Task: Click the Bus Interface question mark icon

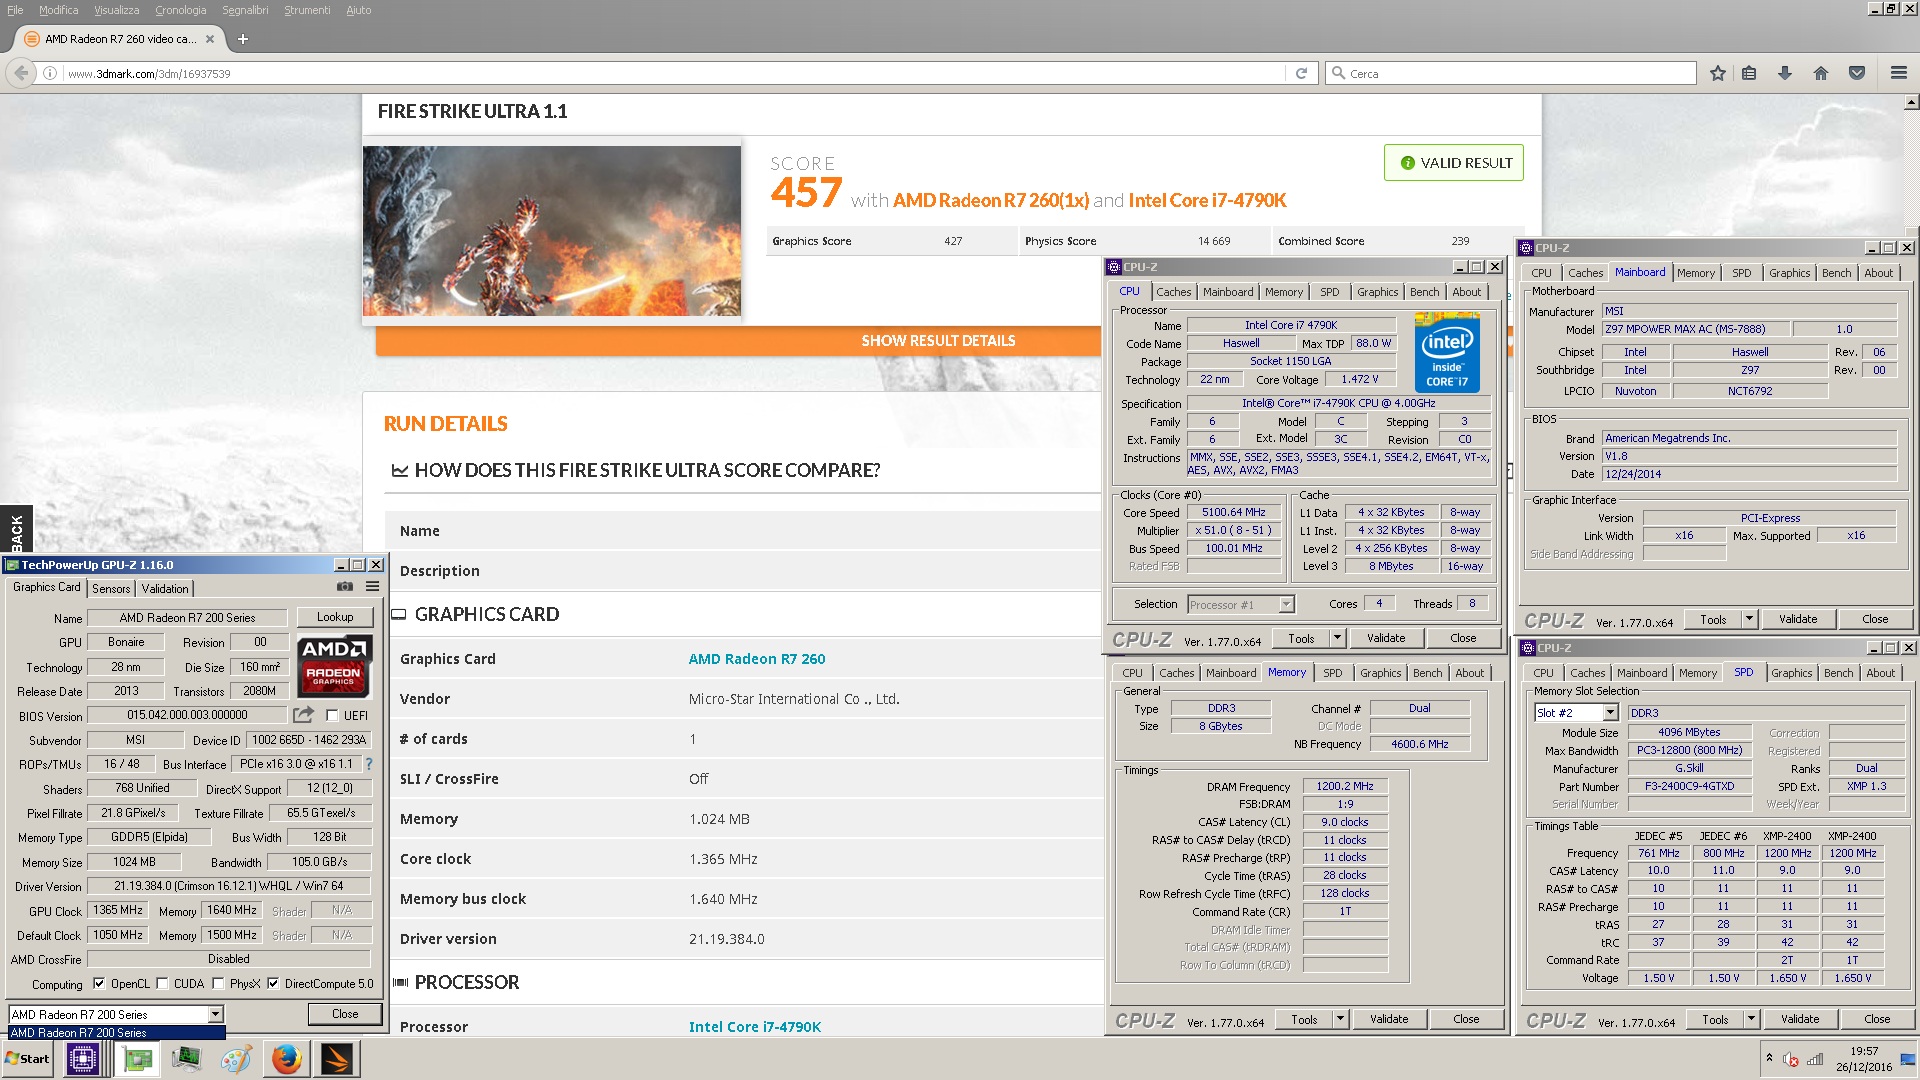Action: point(369,764)
